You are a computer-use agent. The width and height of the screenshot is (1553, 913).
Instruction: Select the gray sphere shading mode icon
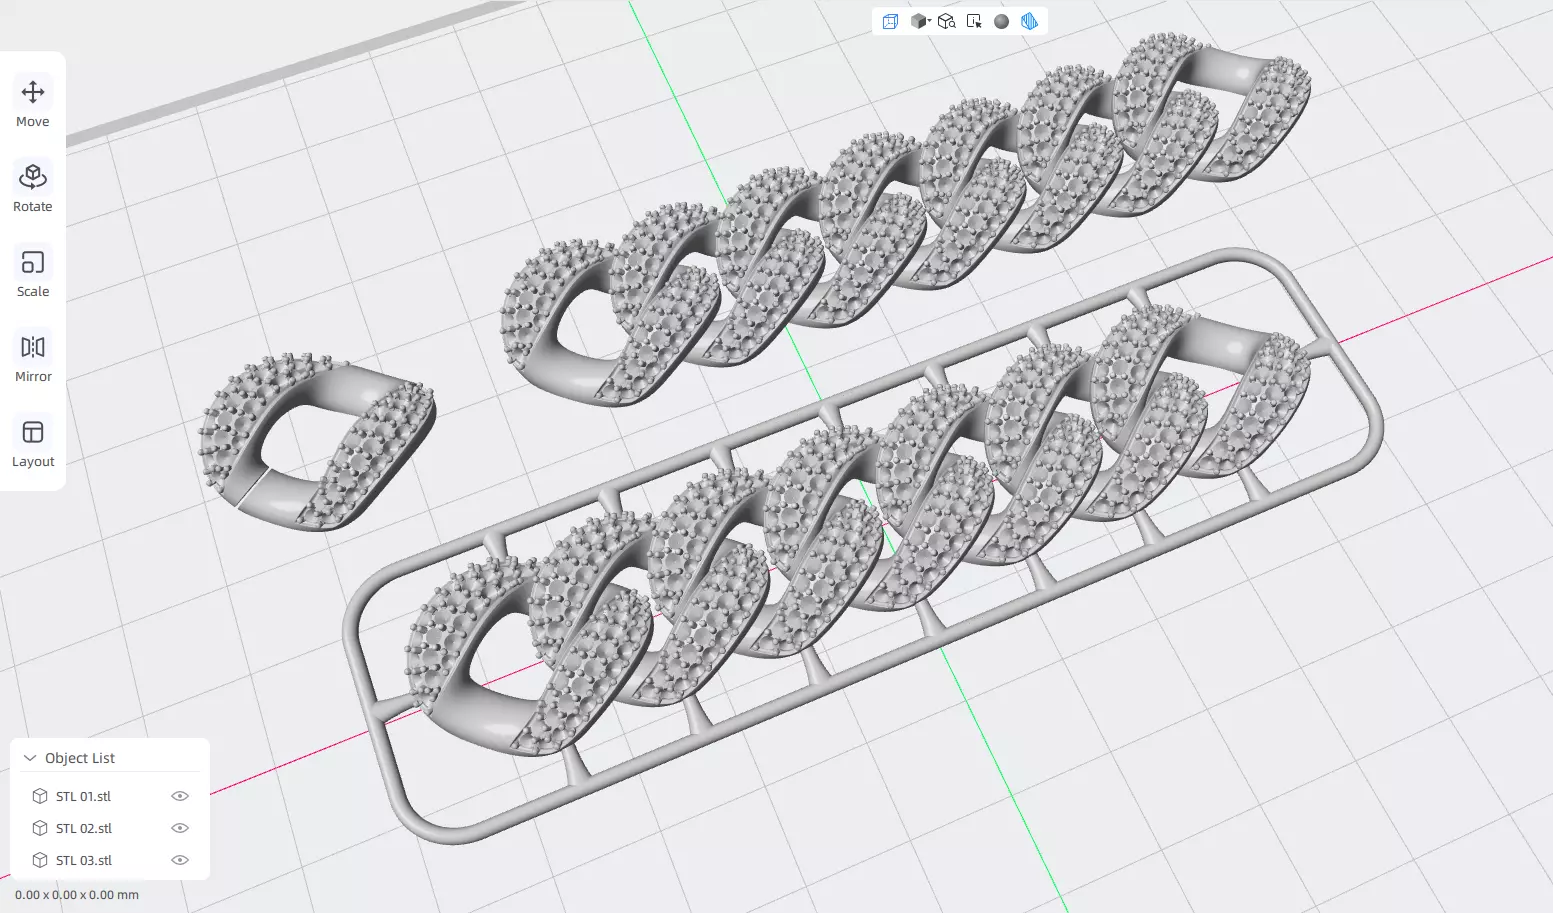tap(1001, 21)
